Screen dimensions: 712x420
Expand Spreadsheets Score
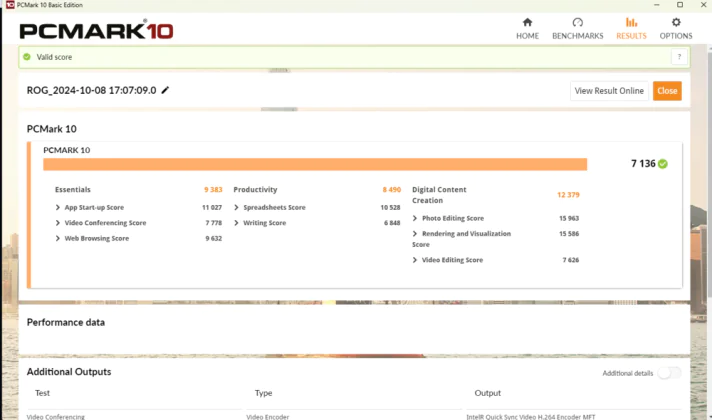pyautogui.click(x=236, y=208)
